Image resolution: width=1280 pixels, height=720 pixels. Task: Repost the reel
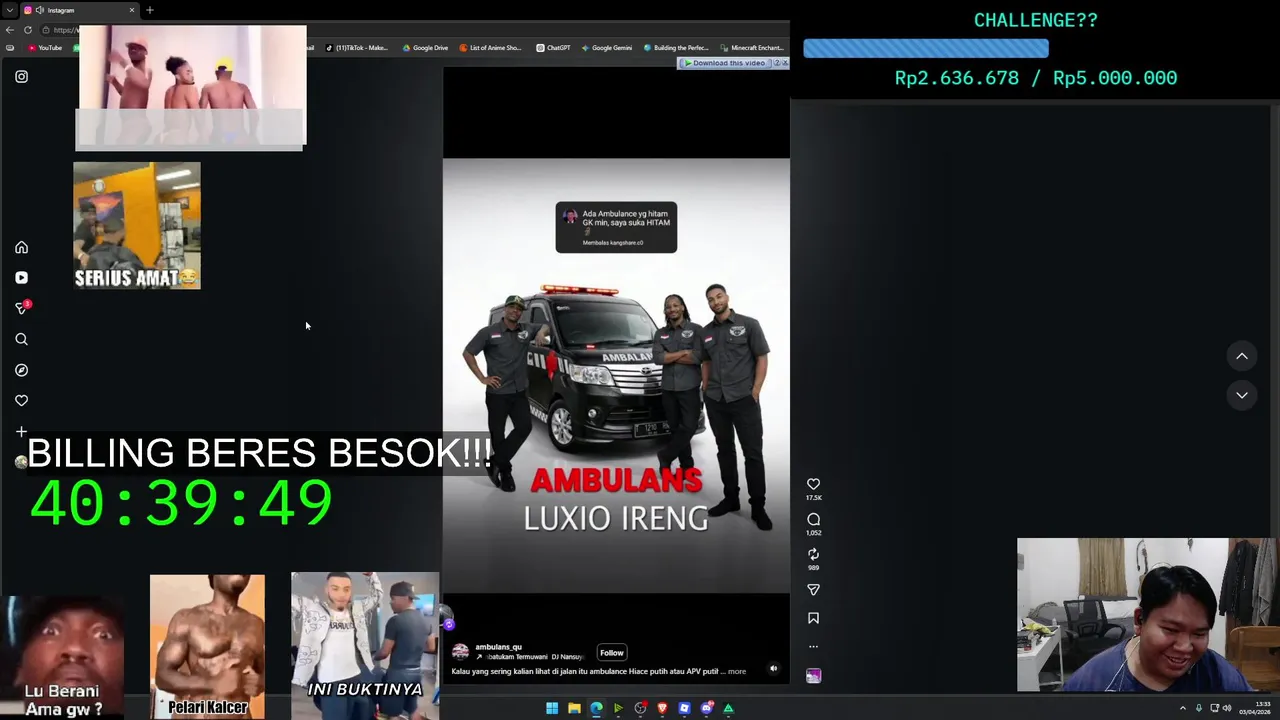[813, 554]
